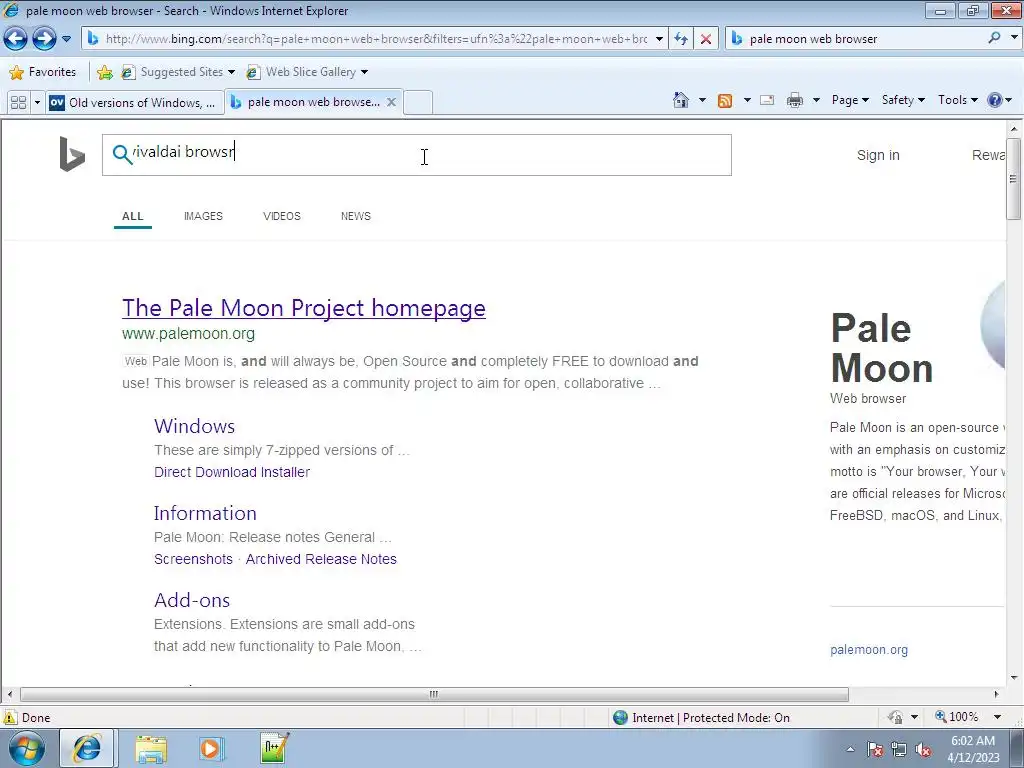Click the status bar warning icon
Screen dimensions: 1024x768
pyautogui.click(x=10, y=717)
